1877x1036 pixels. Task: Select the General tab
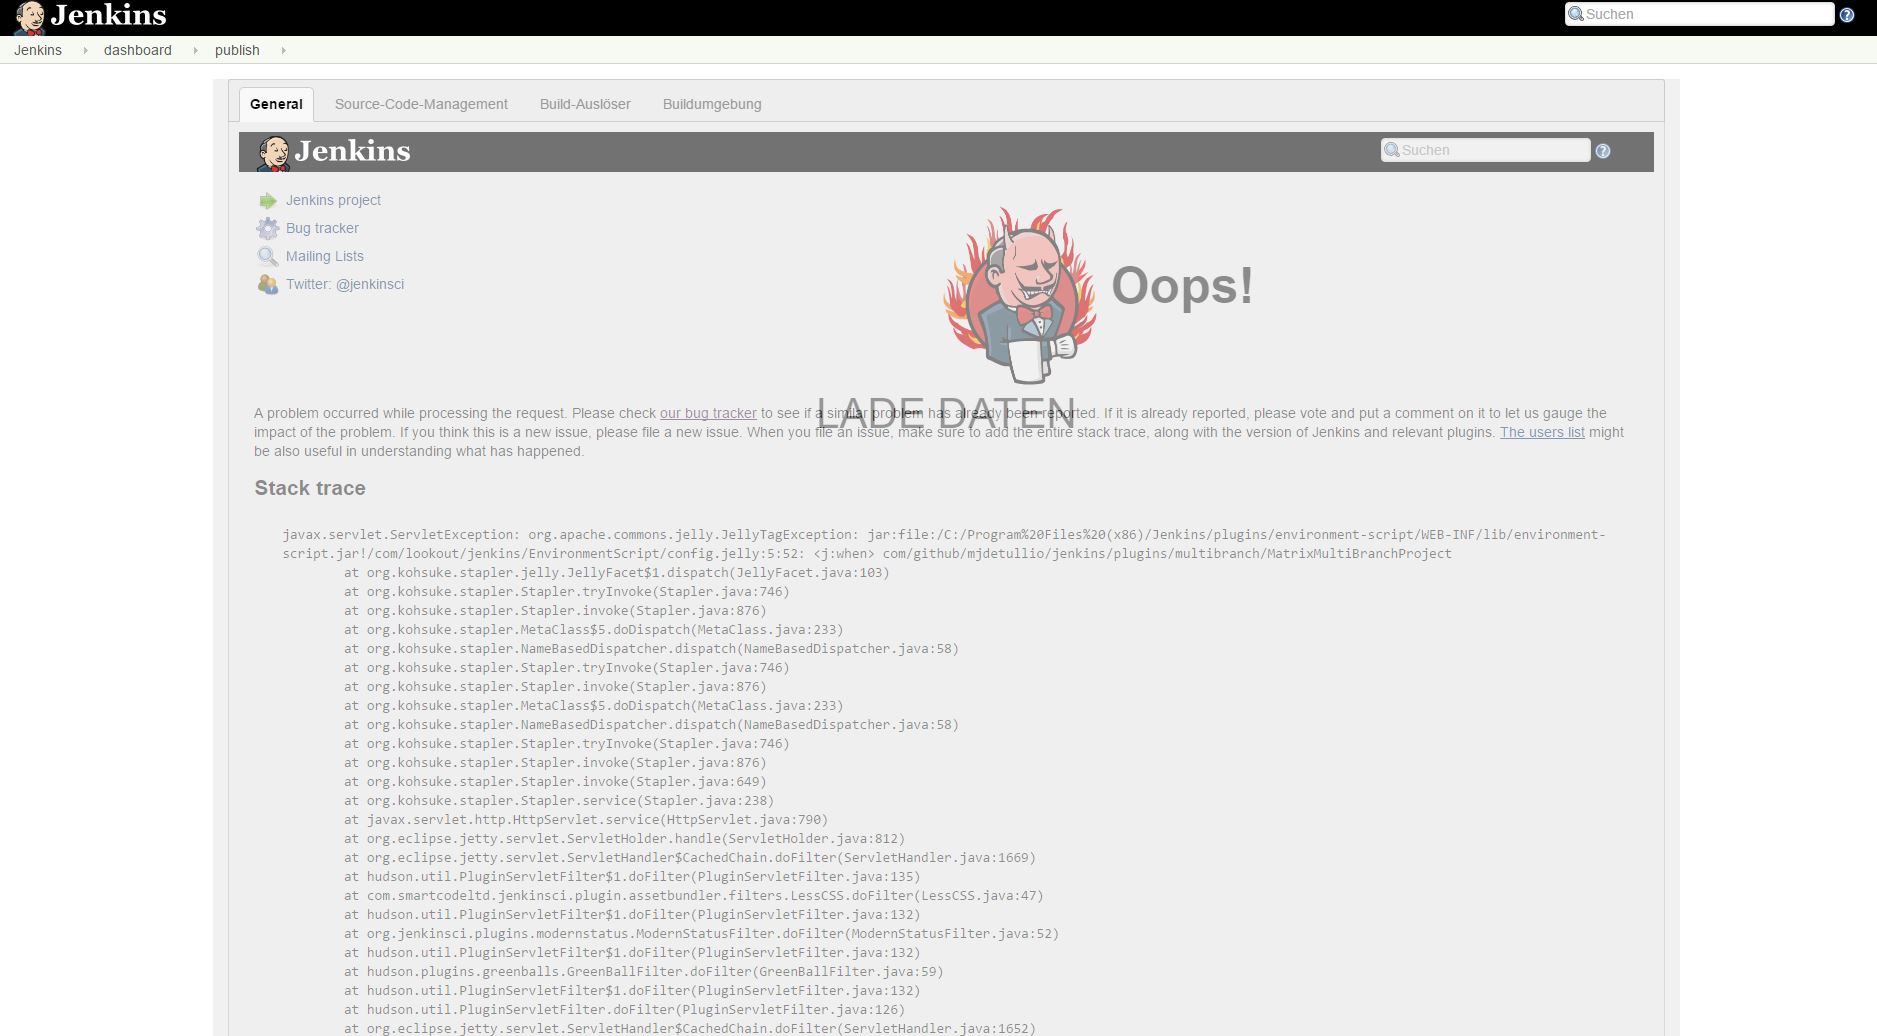(x=276, y=104)
